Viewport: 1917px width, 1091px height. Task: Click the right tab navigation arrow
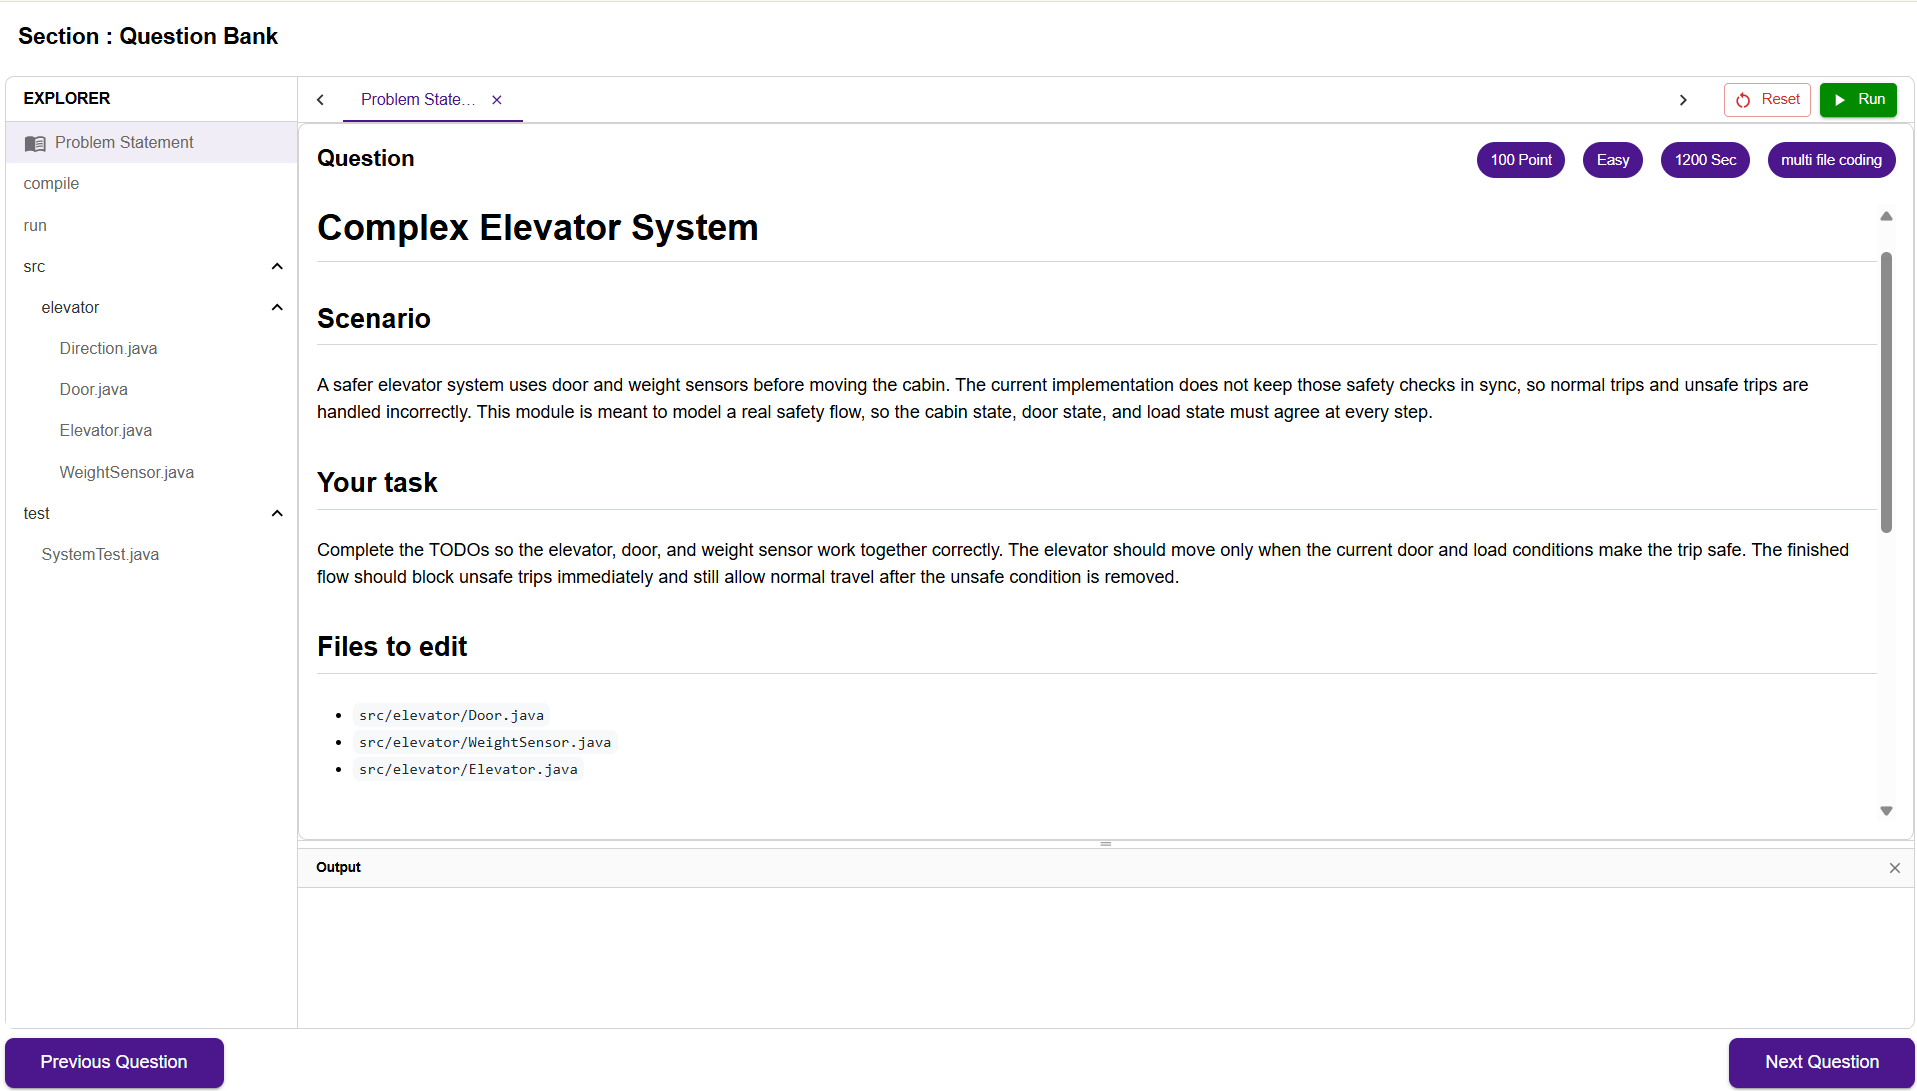coord(1683,100)
